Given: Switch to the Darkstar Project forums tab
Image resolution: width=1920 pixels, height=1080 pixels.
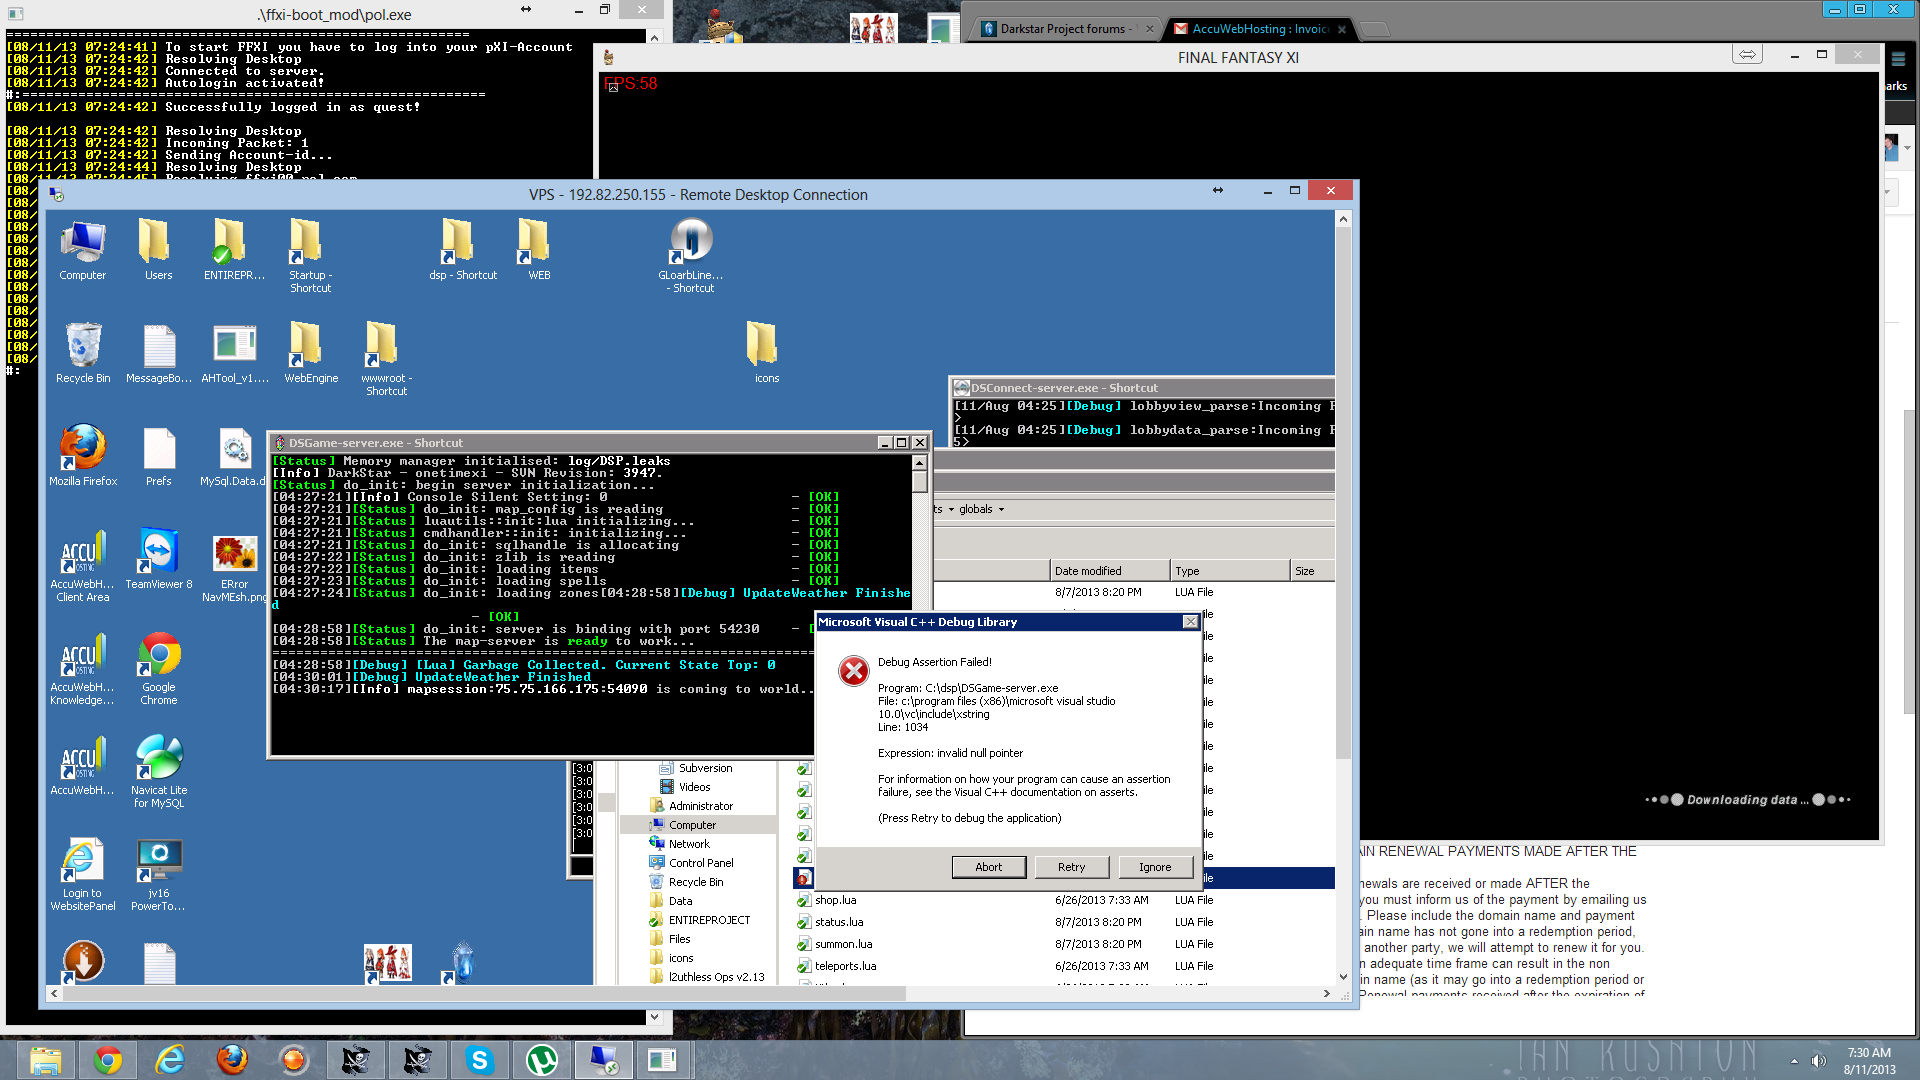Looking at the screenshot, I should 1064,29.
